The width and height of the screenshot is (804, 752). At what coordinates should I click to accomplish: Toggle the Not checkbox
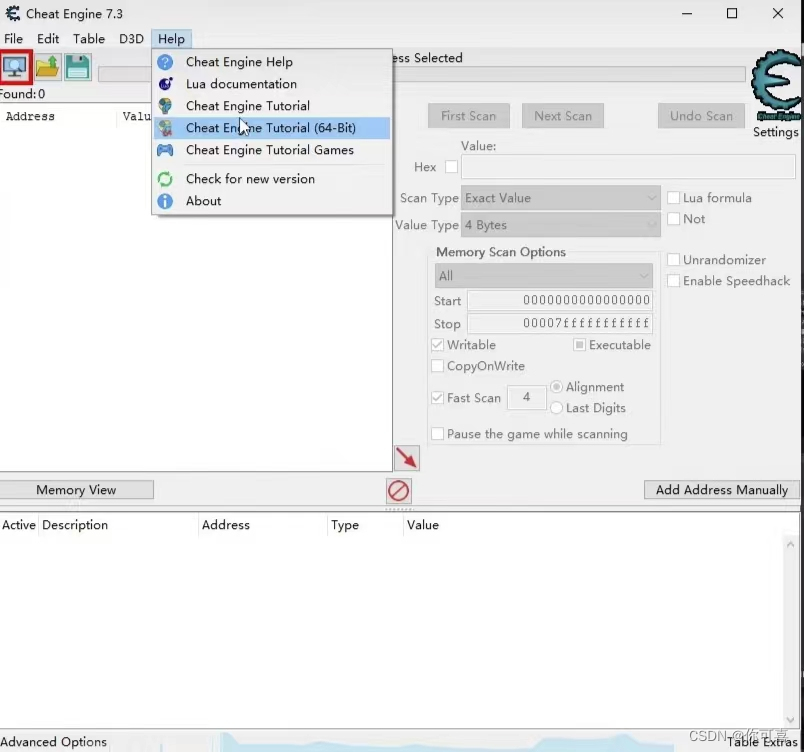tap(673, 219)
